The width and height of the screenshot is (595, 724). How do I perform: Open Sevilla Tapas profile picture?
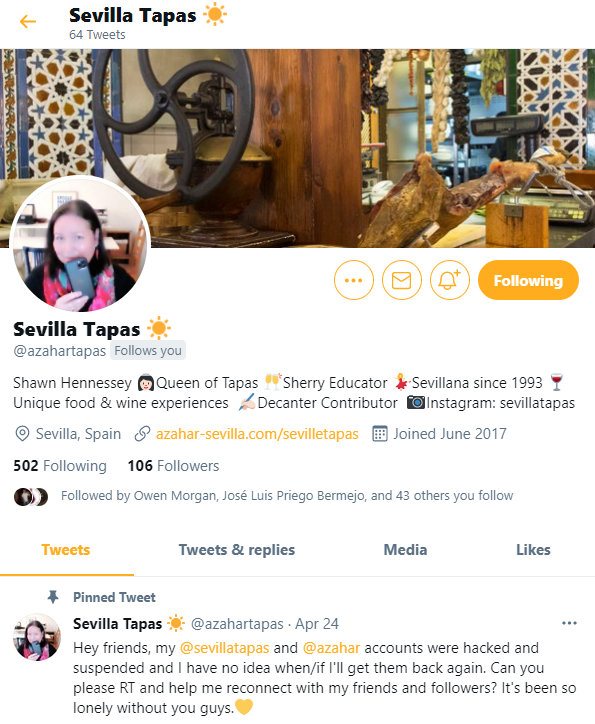tap(80, 244)
